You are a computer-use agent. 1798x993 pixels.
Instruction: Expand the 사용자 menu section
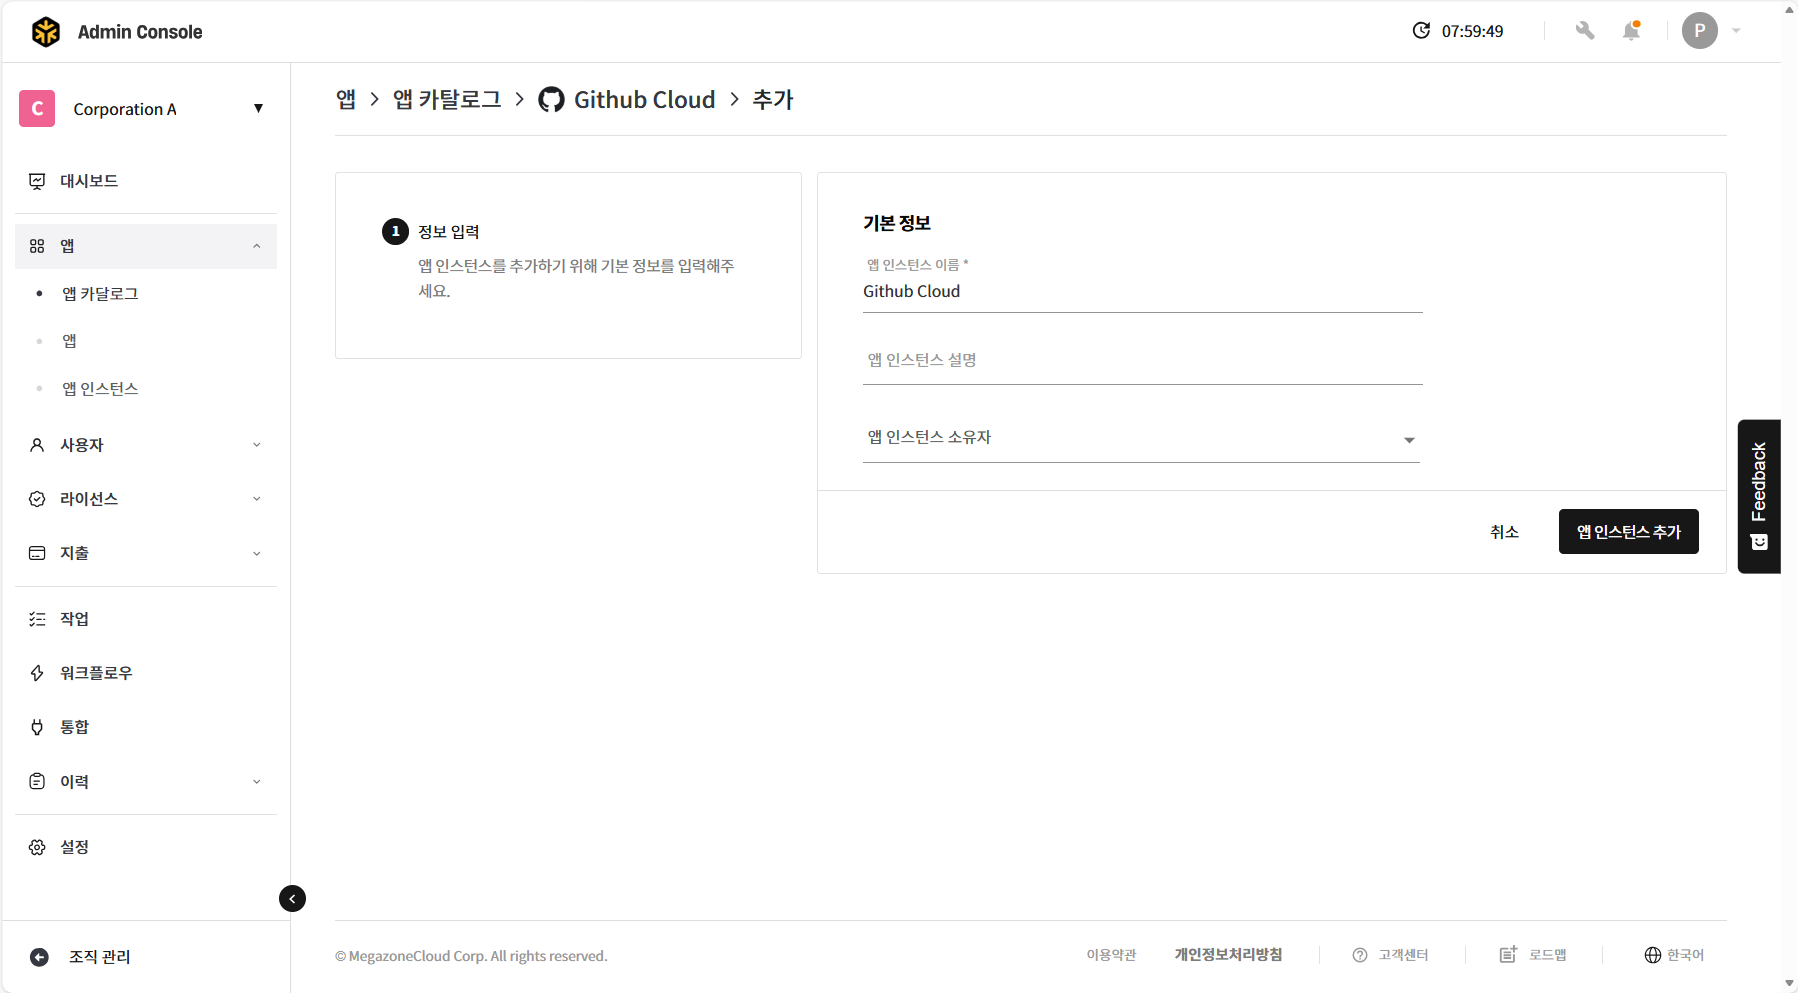tap(145, 445)
